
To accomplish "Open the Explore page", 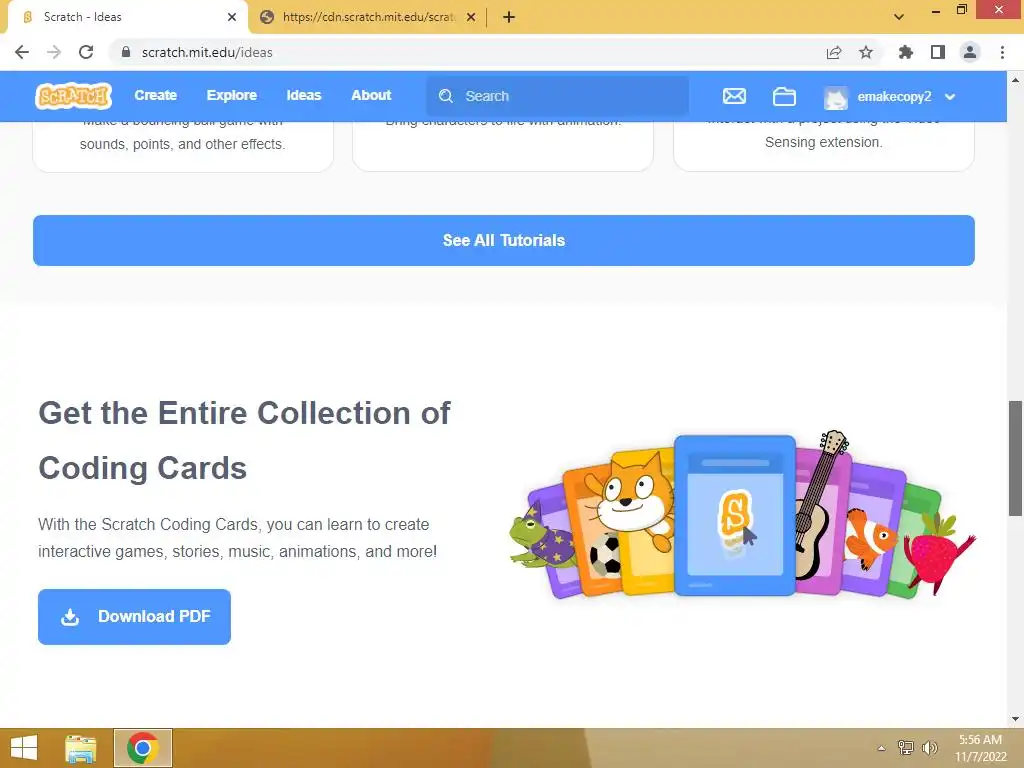I will [232, 95].
